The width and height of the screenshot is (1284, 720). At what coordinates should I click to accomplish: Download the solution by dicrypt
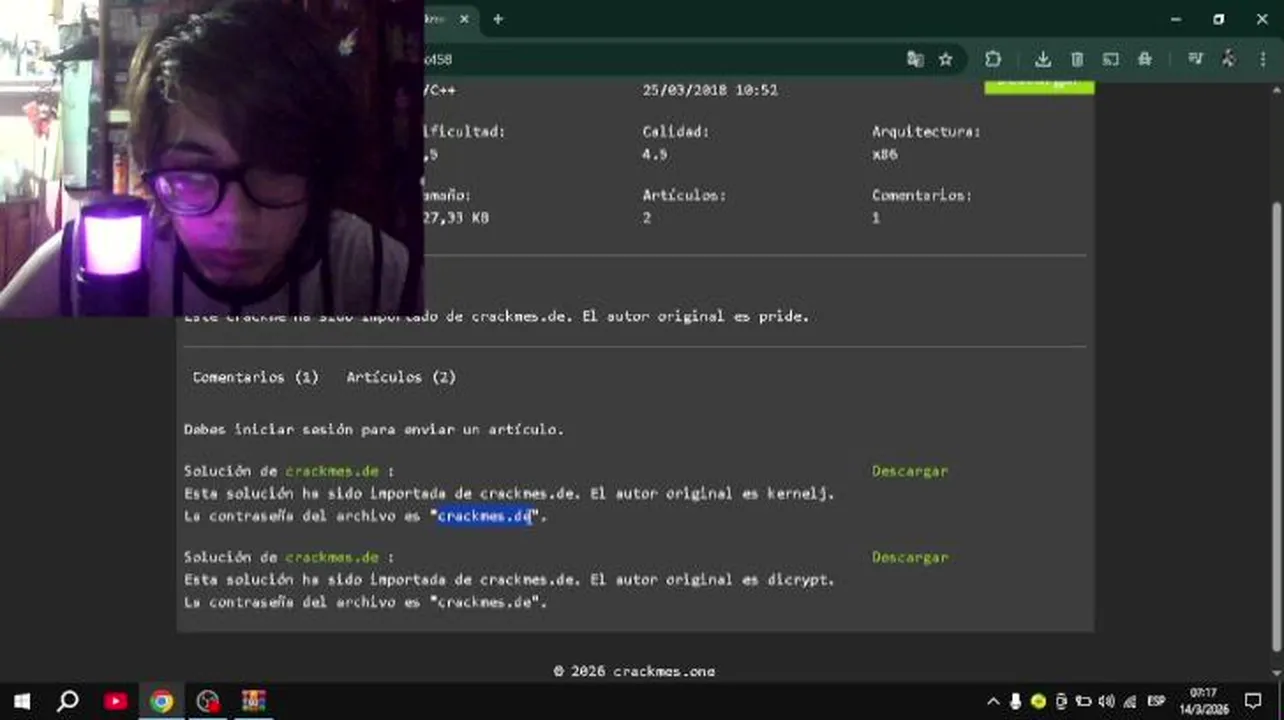click(x=909, y=557)
